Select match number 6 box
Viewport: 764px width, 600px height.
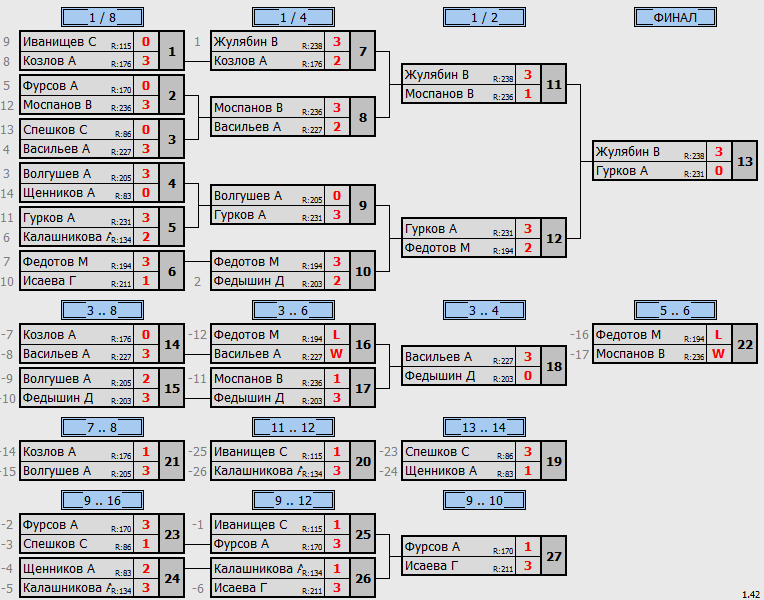coord(172,271)
